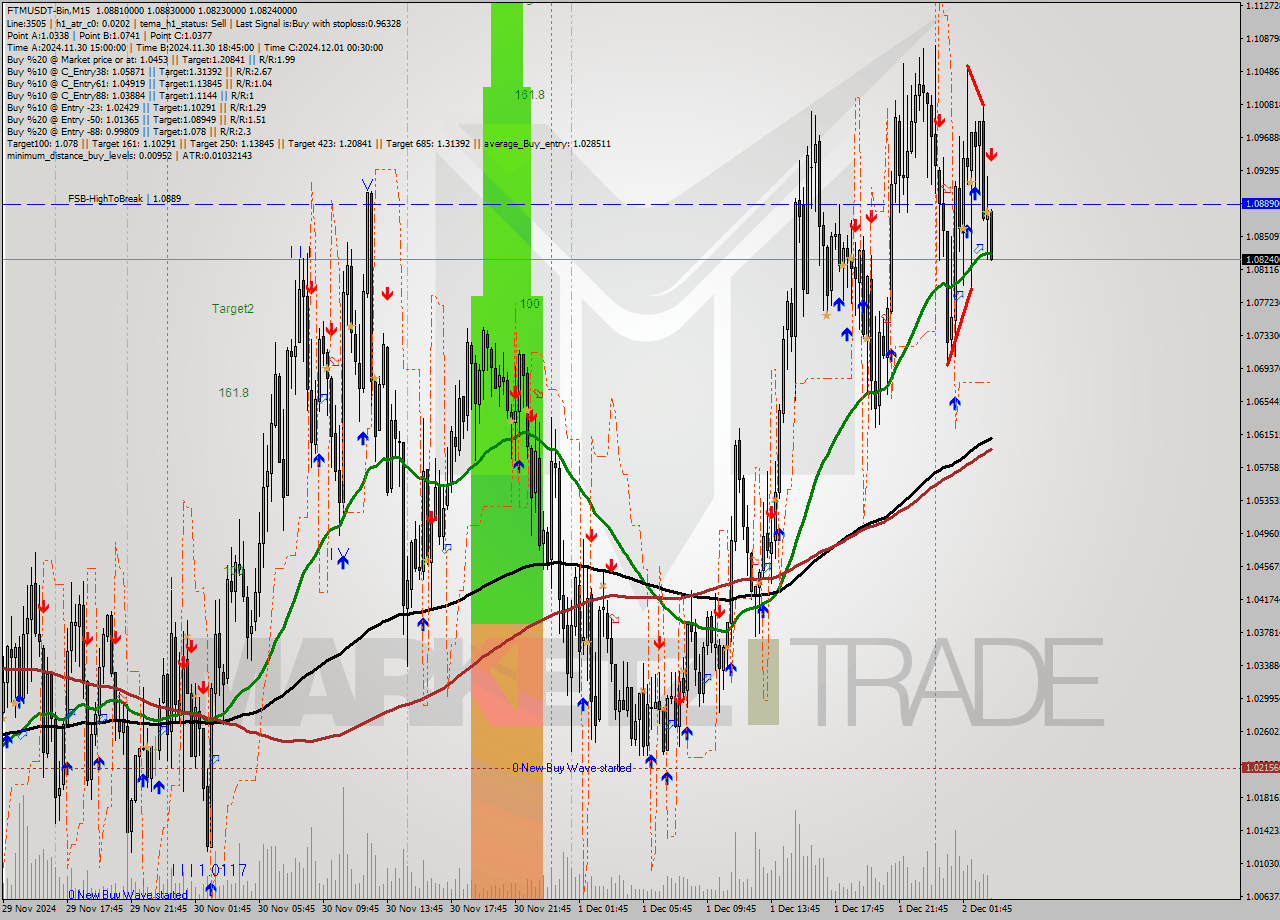Screen dimensions: 1280x920
Task: Click the '30 Nov 17:45' time axis label
Action: pyautogui.click(x=479, y=909)
